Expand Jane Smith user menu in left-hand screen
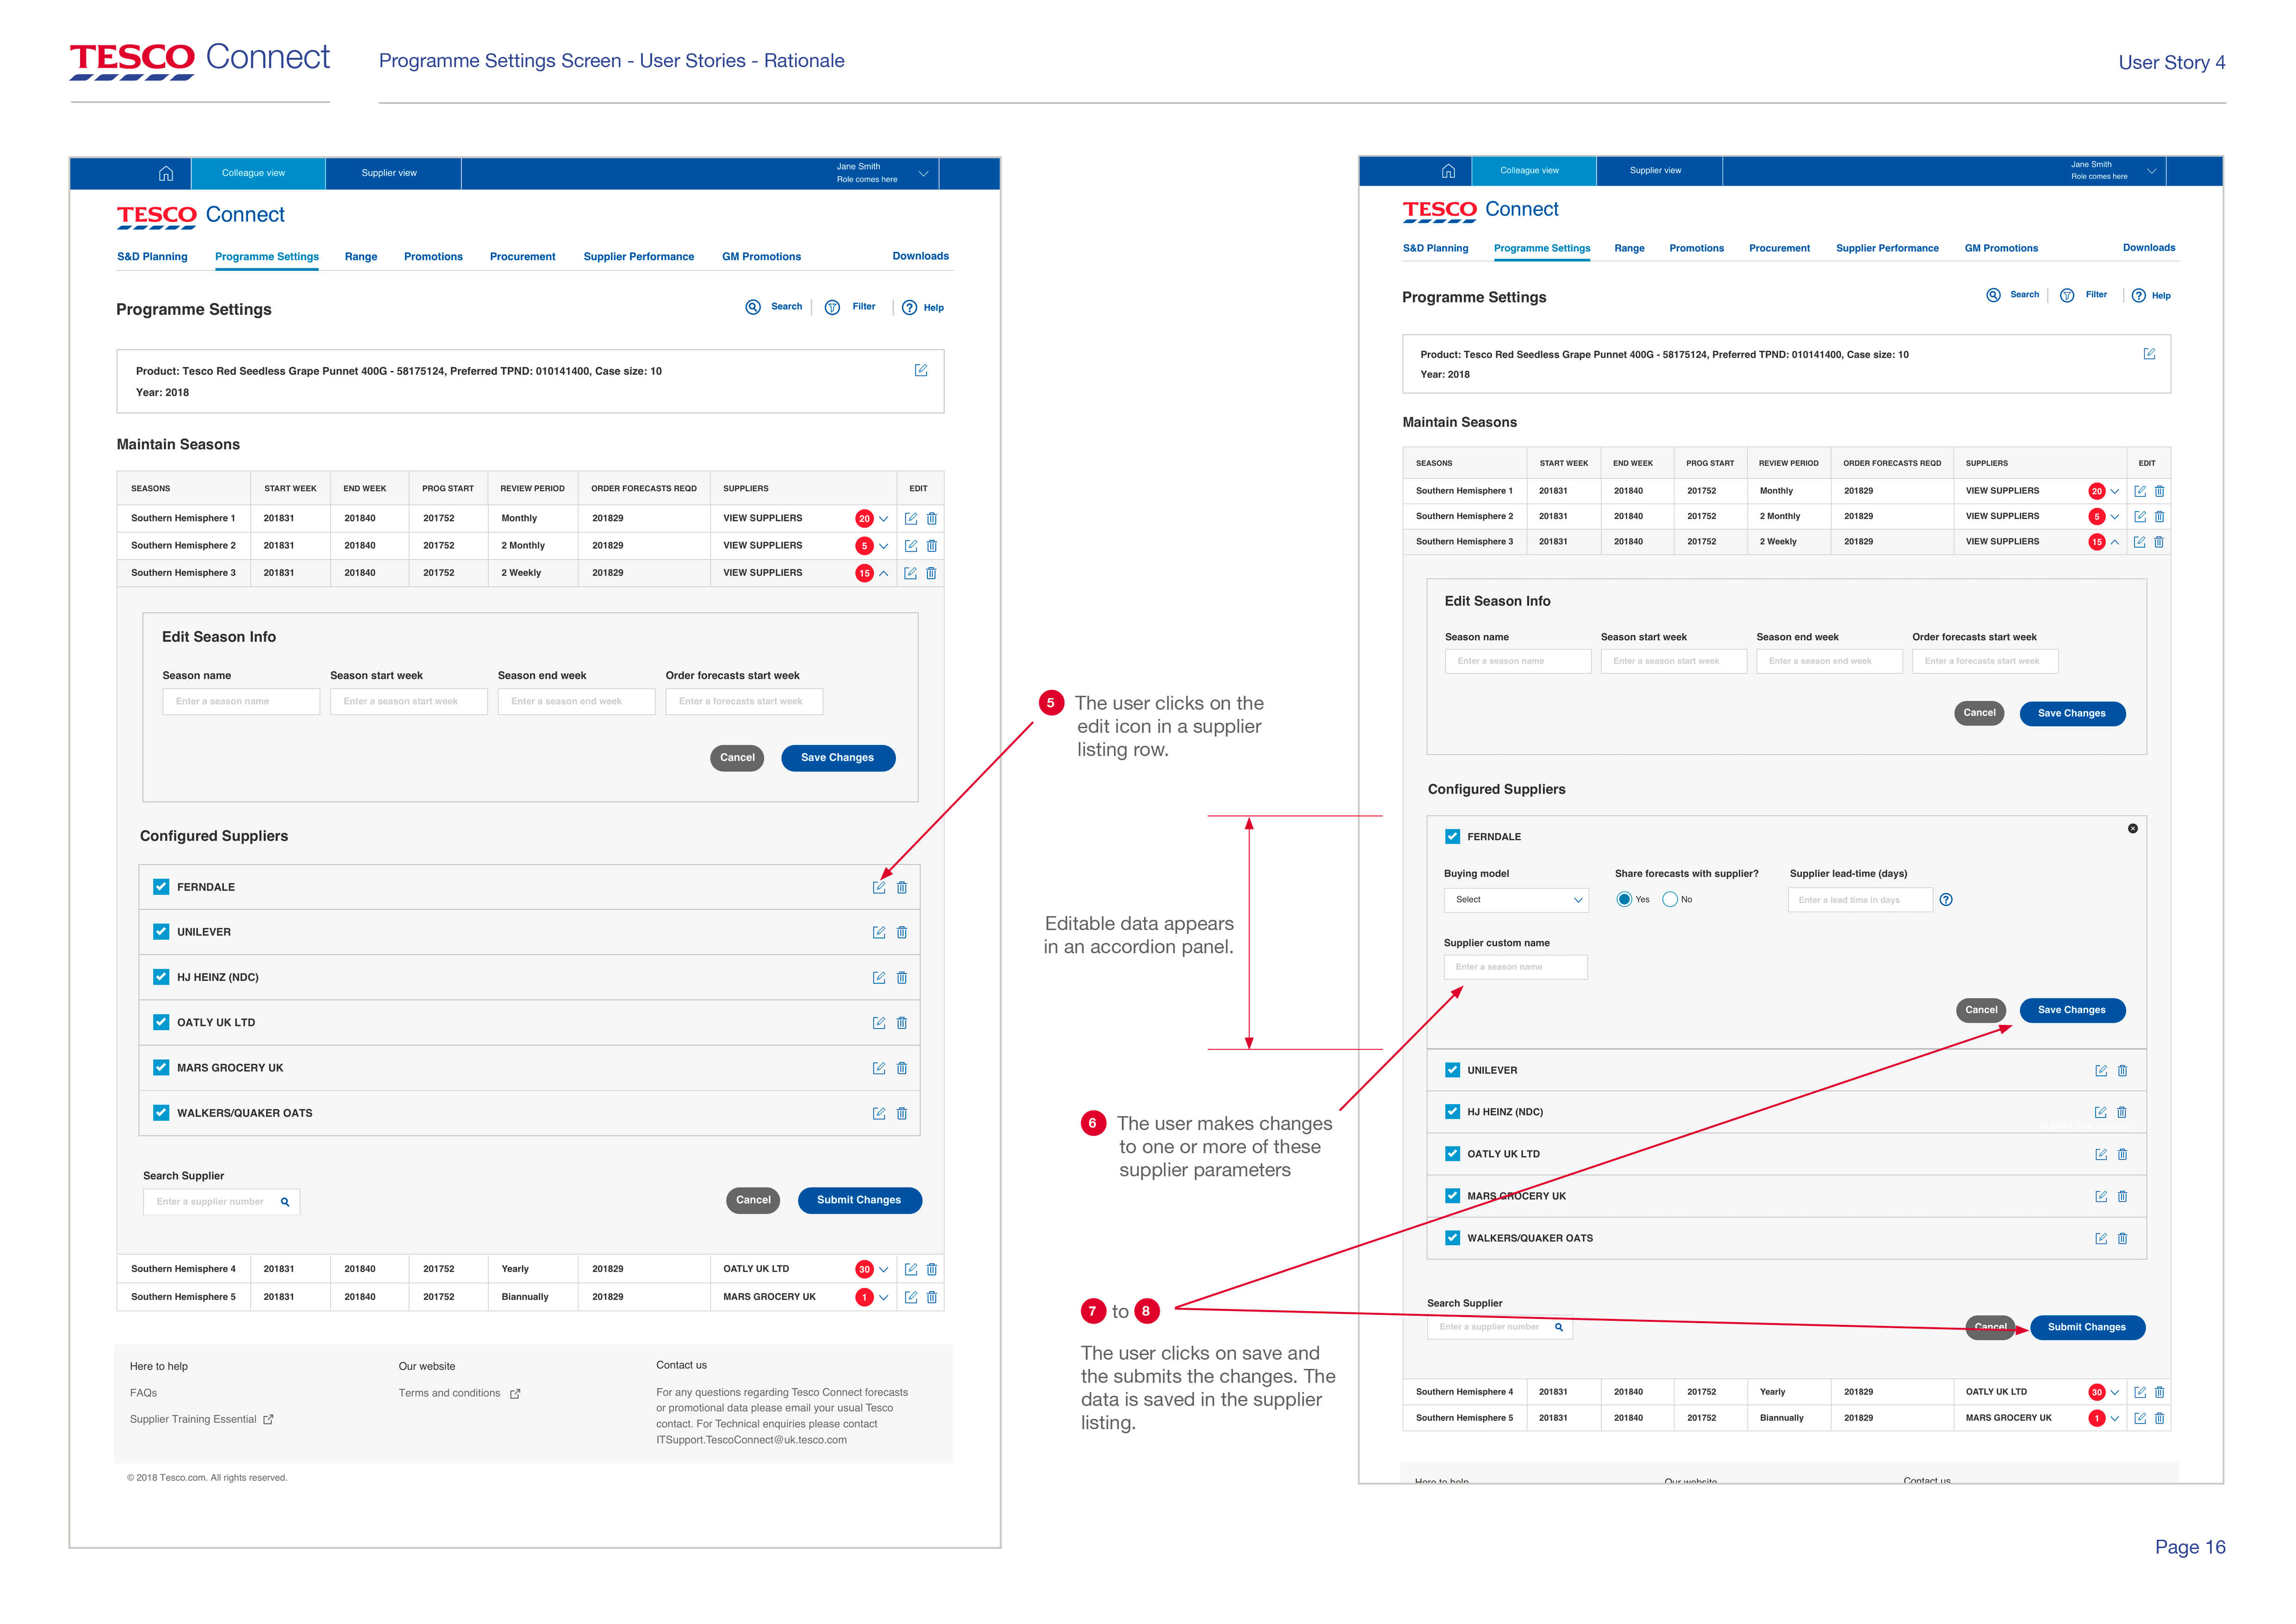The image size is (2296, 1624). [x=923, y=173]
